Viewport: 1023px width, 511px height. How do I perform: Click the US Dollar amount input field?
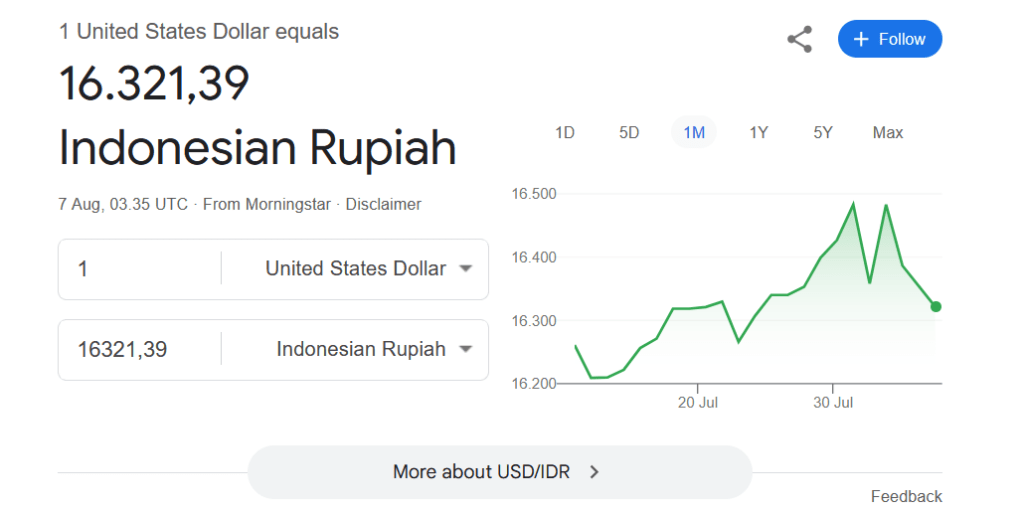(140, 269)
